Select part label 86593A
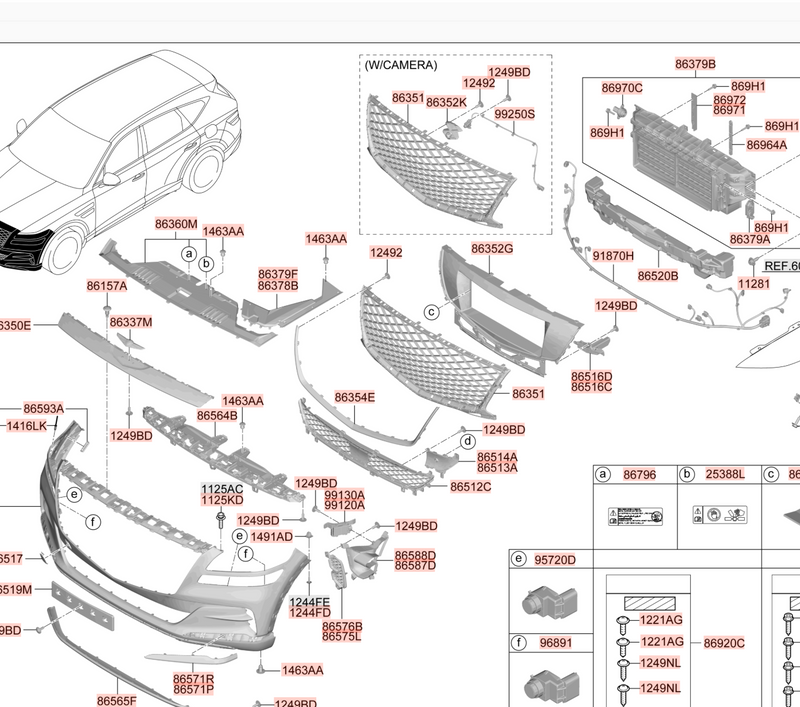This screenshot has height=707, width=800. pos(43,409)
